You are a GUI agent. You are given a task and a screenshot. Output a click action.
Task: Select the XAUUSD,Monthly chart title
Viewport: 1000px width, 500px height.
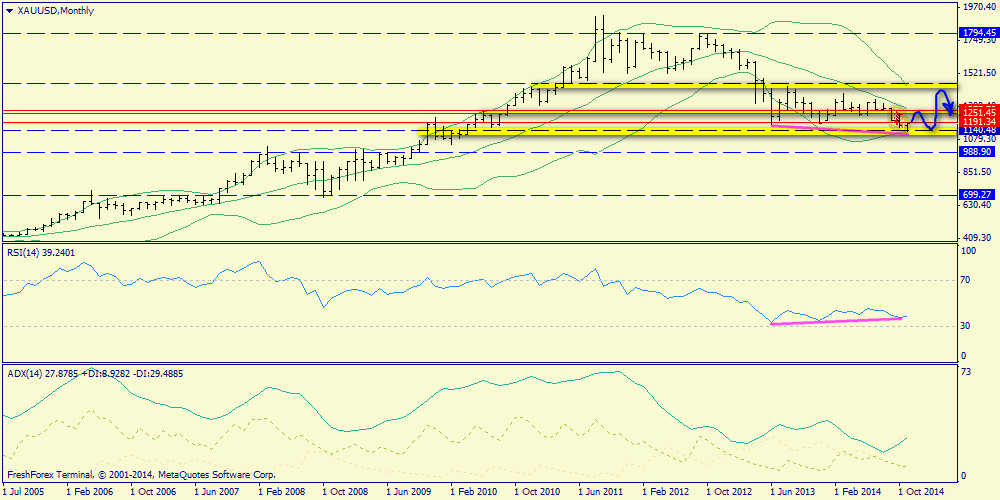[x=52, y=10]
